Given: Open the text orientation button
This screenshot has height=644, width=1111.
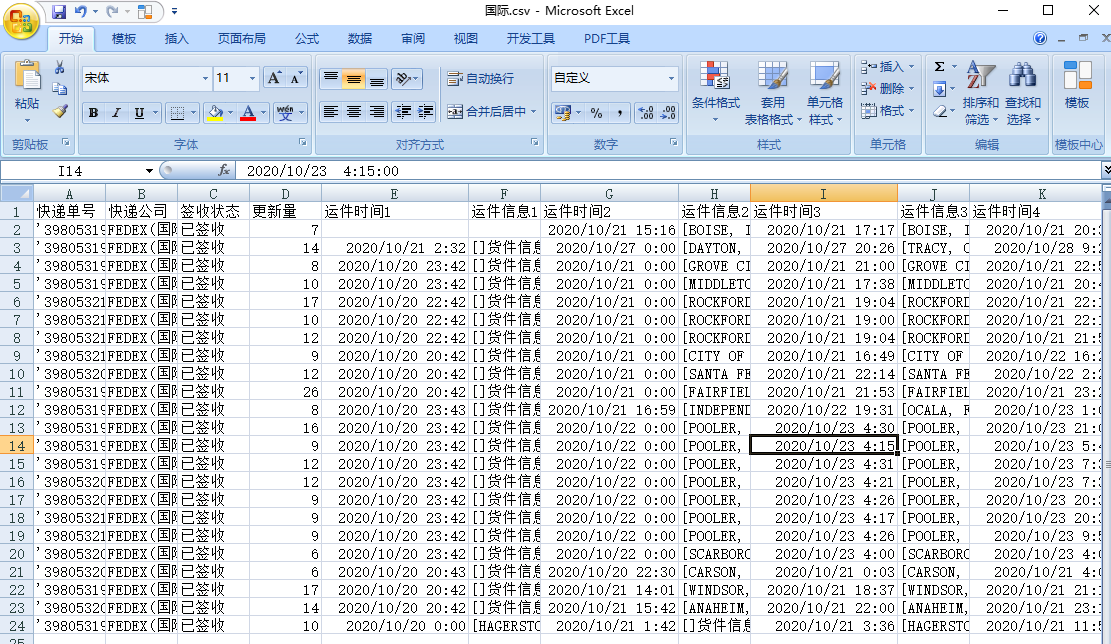Looking at the screenshot, I should click(x=407, y=78).
